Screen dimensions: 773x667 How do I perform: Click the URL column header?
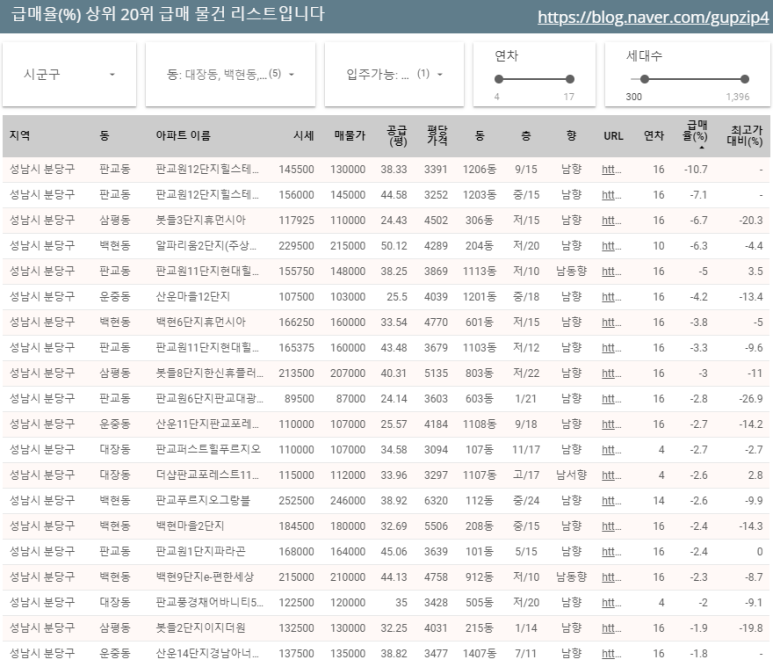pyautogui.click(x=613, y=136)
